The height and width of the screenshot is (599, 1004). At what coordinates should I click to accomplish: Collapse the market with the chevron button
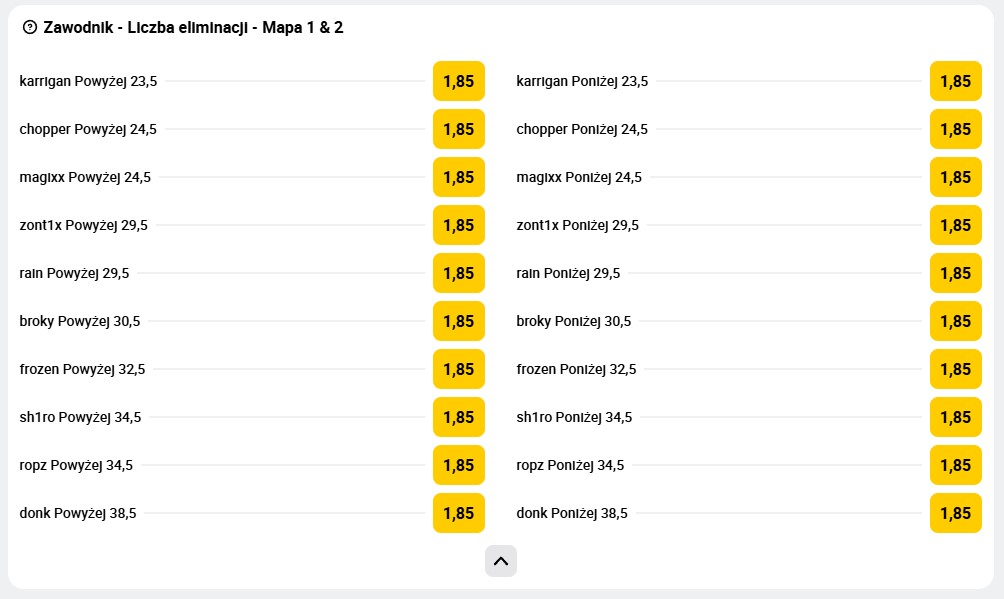pos(500,561)
